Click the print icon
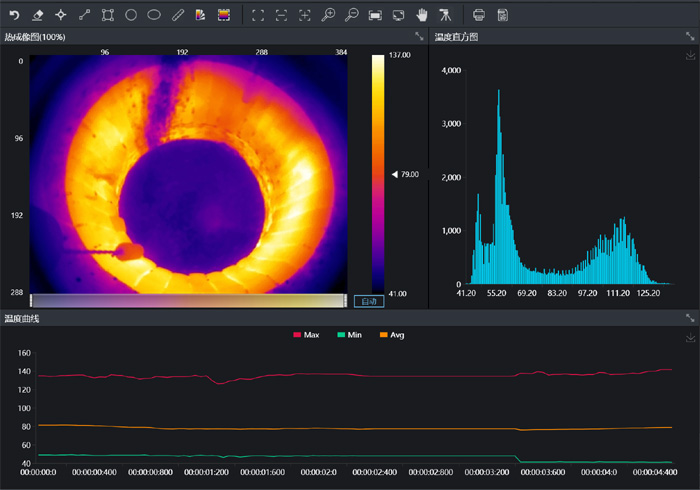 (x=479, y=15)
